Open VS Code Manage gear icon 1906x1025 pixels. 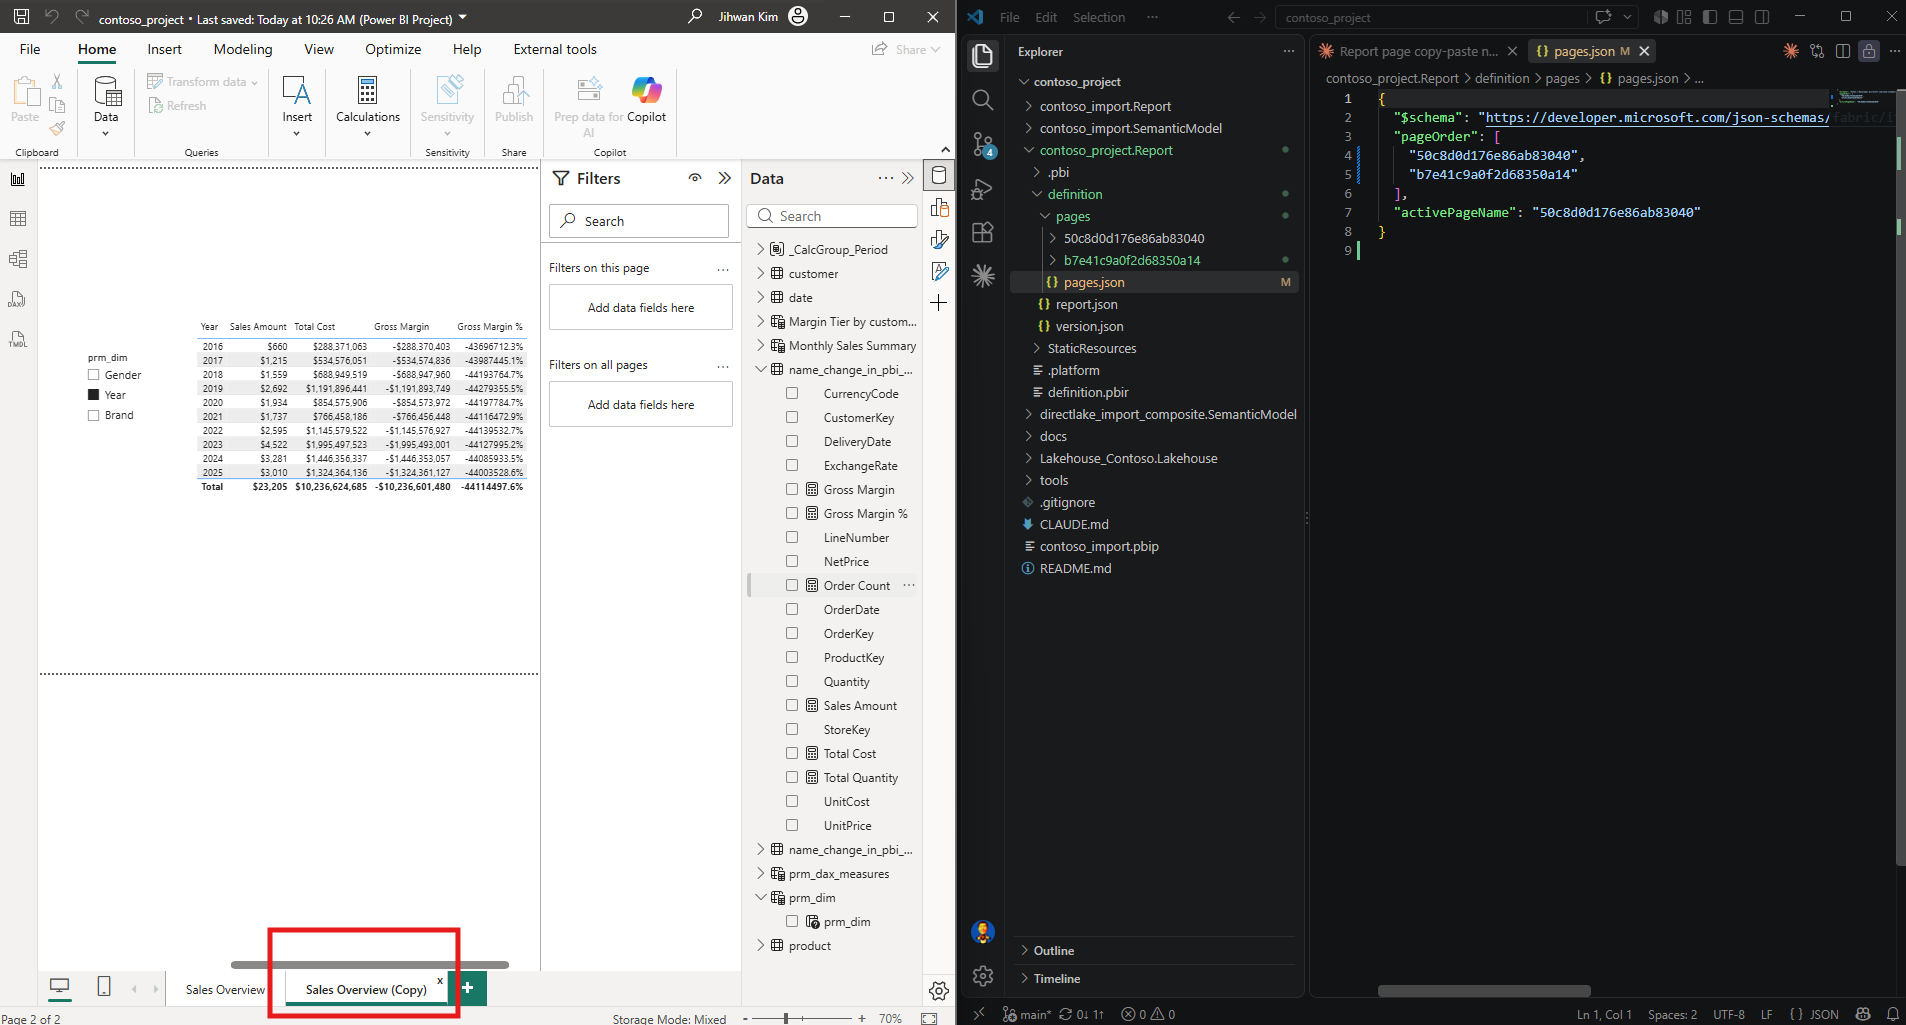tap(983, 976)
